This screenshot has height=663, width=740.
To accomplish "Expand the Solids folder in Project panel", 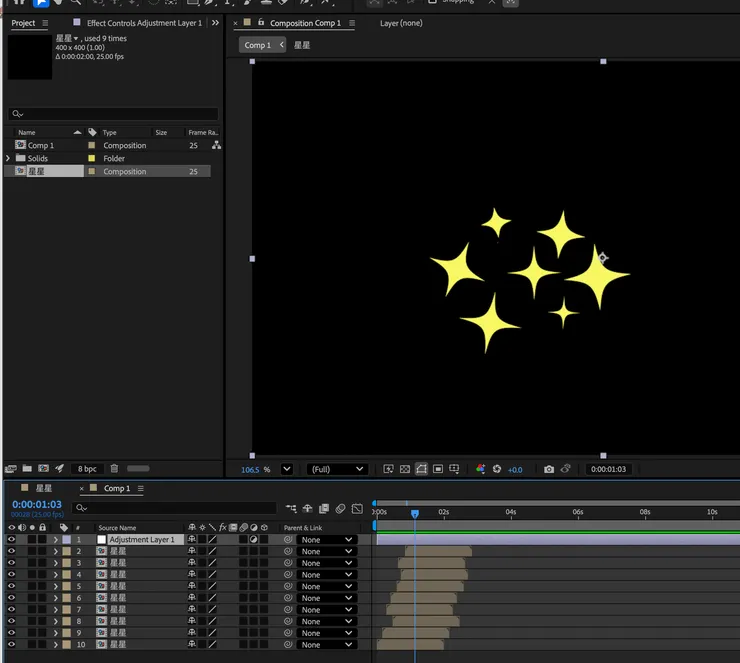I will [8, 159].
